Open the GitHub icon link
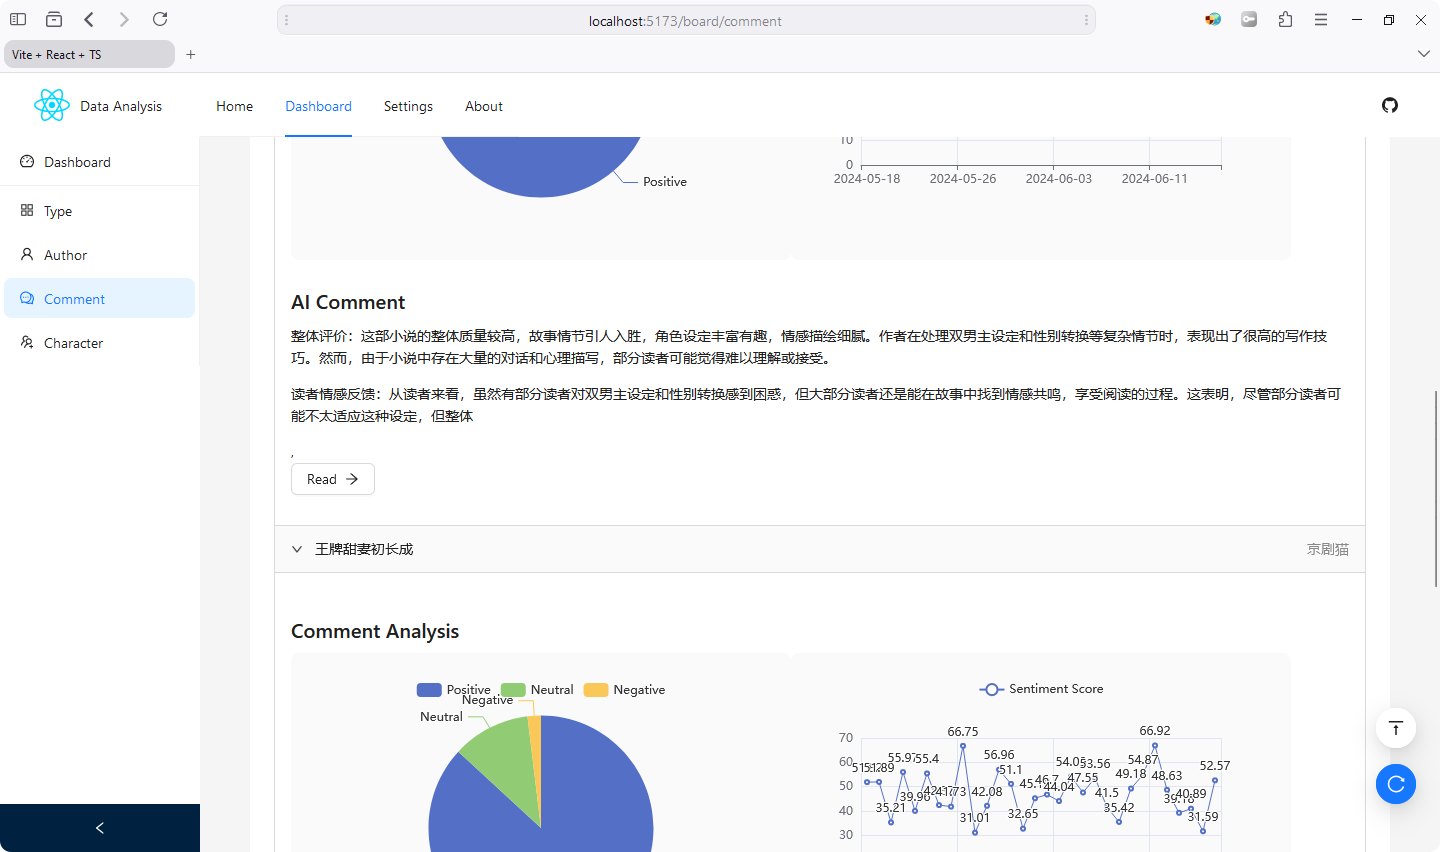 coord(1390,105)
